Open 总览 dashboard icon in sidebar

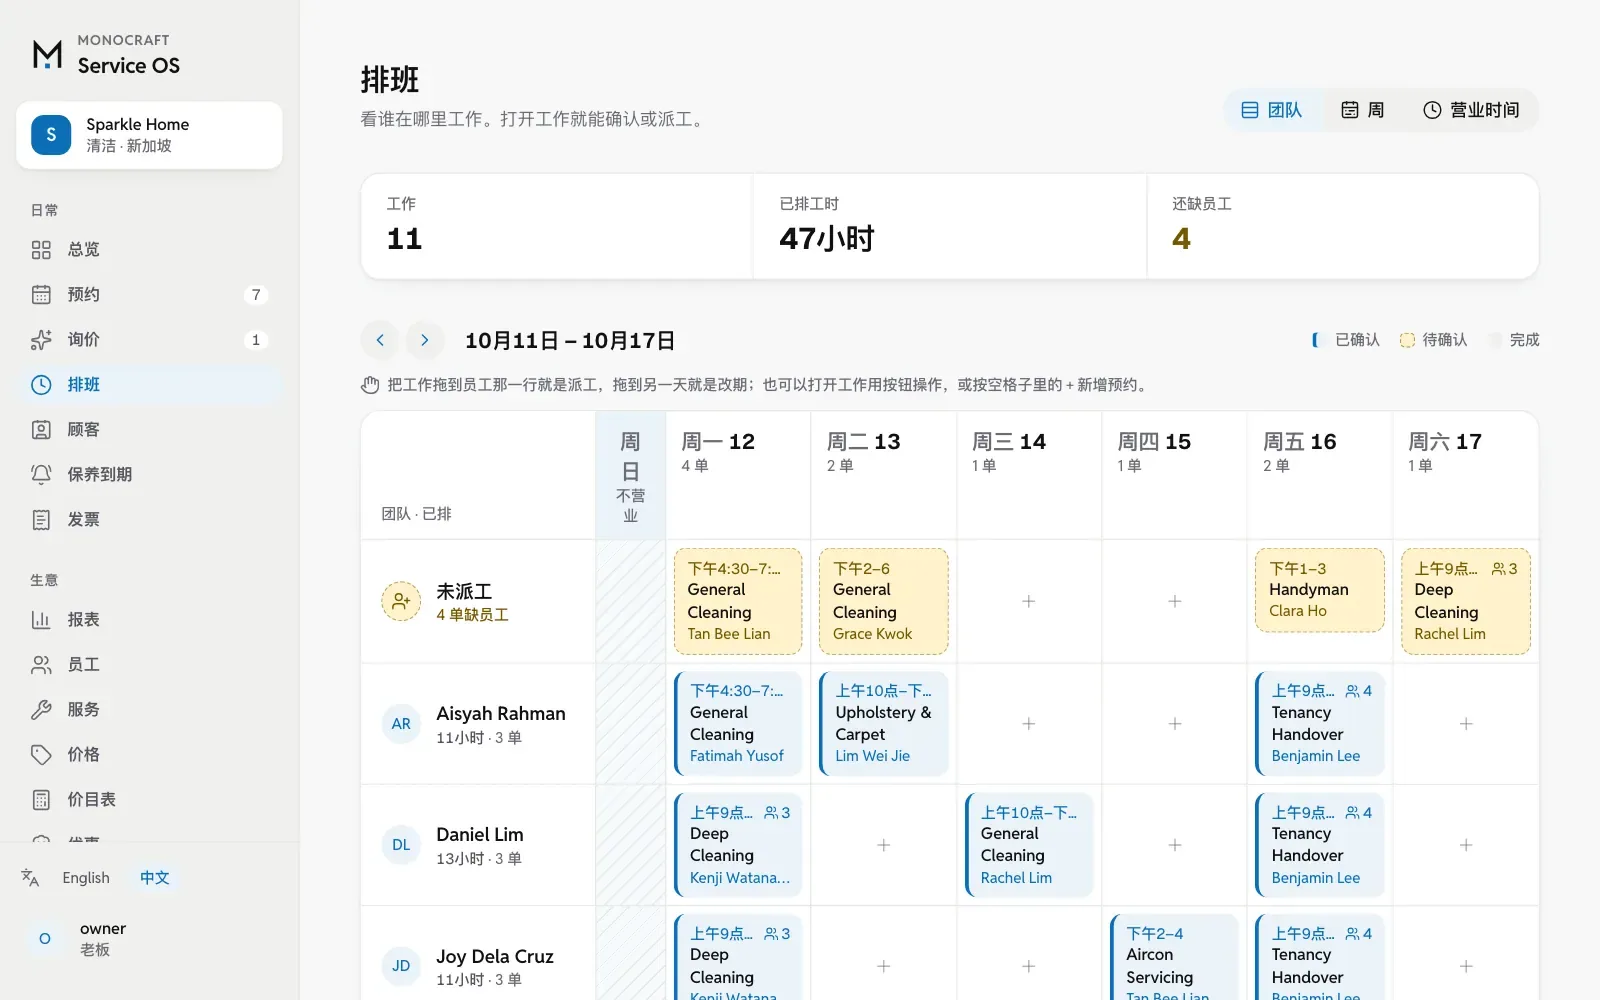(x=41, y=250)
